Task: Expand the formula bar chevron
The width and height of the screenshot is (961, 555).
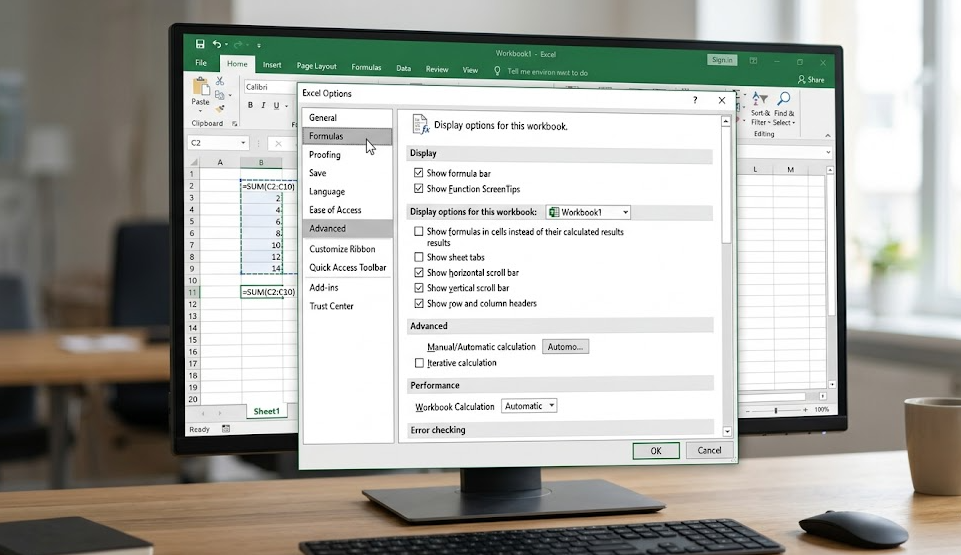Action: (x=828, y=152)
